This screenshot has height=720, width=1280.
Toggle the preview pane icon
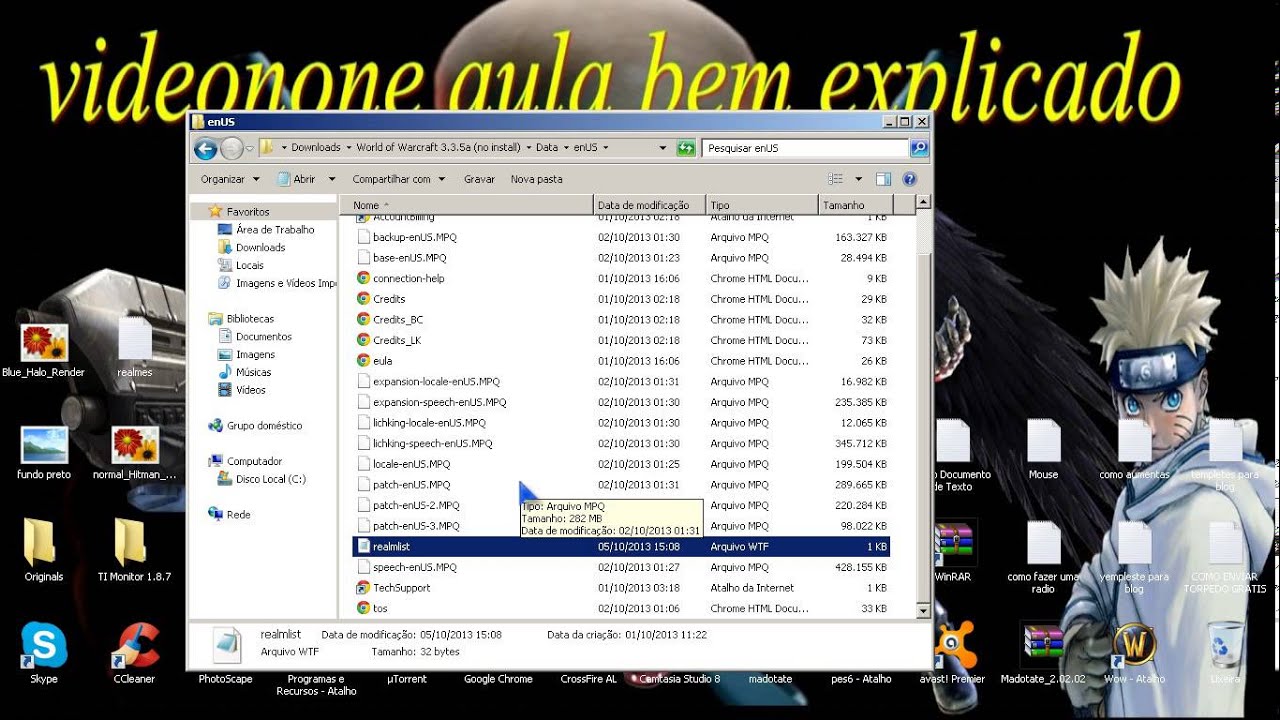[x=883, y=179]
